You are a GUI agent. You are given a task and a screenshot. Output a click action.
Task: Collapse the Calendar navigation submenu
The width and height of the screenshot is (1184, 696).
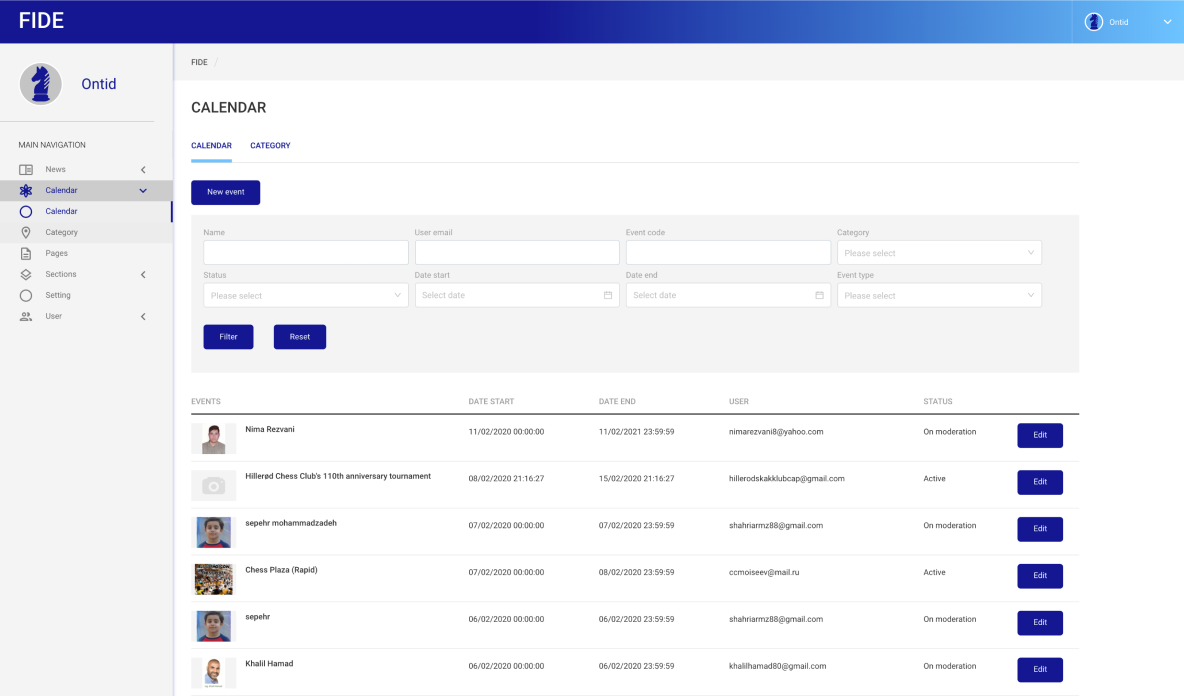point(141,190)
